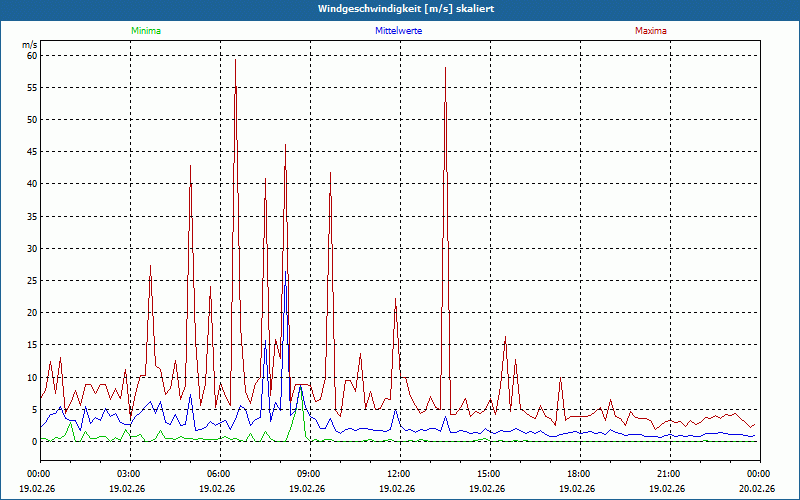This screenshot has width=800, height=500.
Task: Click the Maxima legend label
Action: (x=650, y=31)
